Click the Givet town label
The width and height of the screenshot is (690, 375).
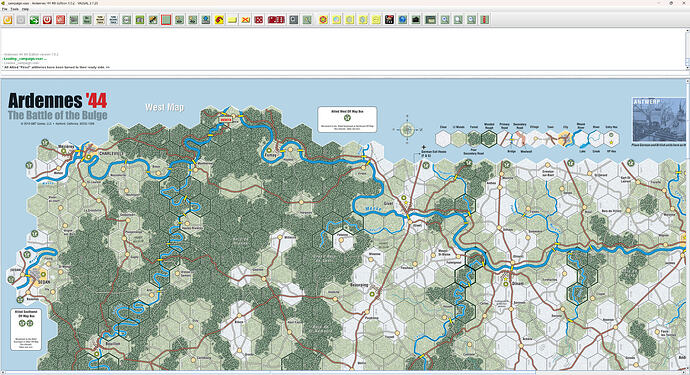(x=388, y=203)
